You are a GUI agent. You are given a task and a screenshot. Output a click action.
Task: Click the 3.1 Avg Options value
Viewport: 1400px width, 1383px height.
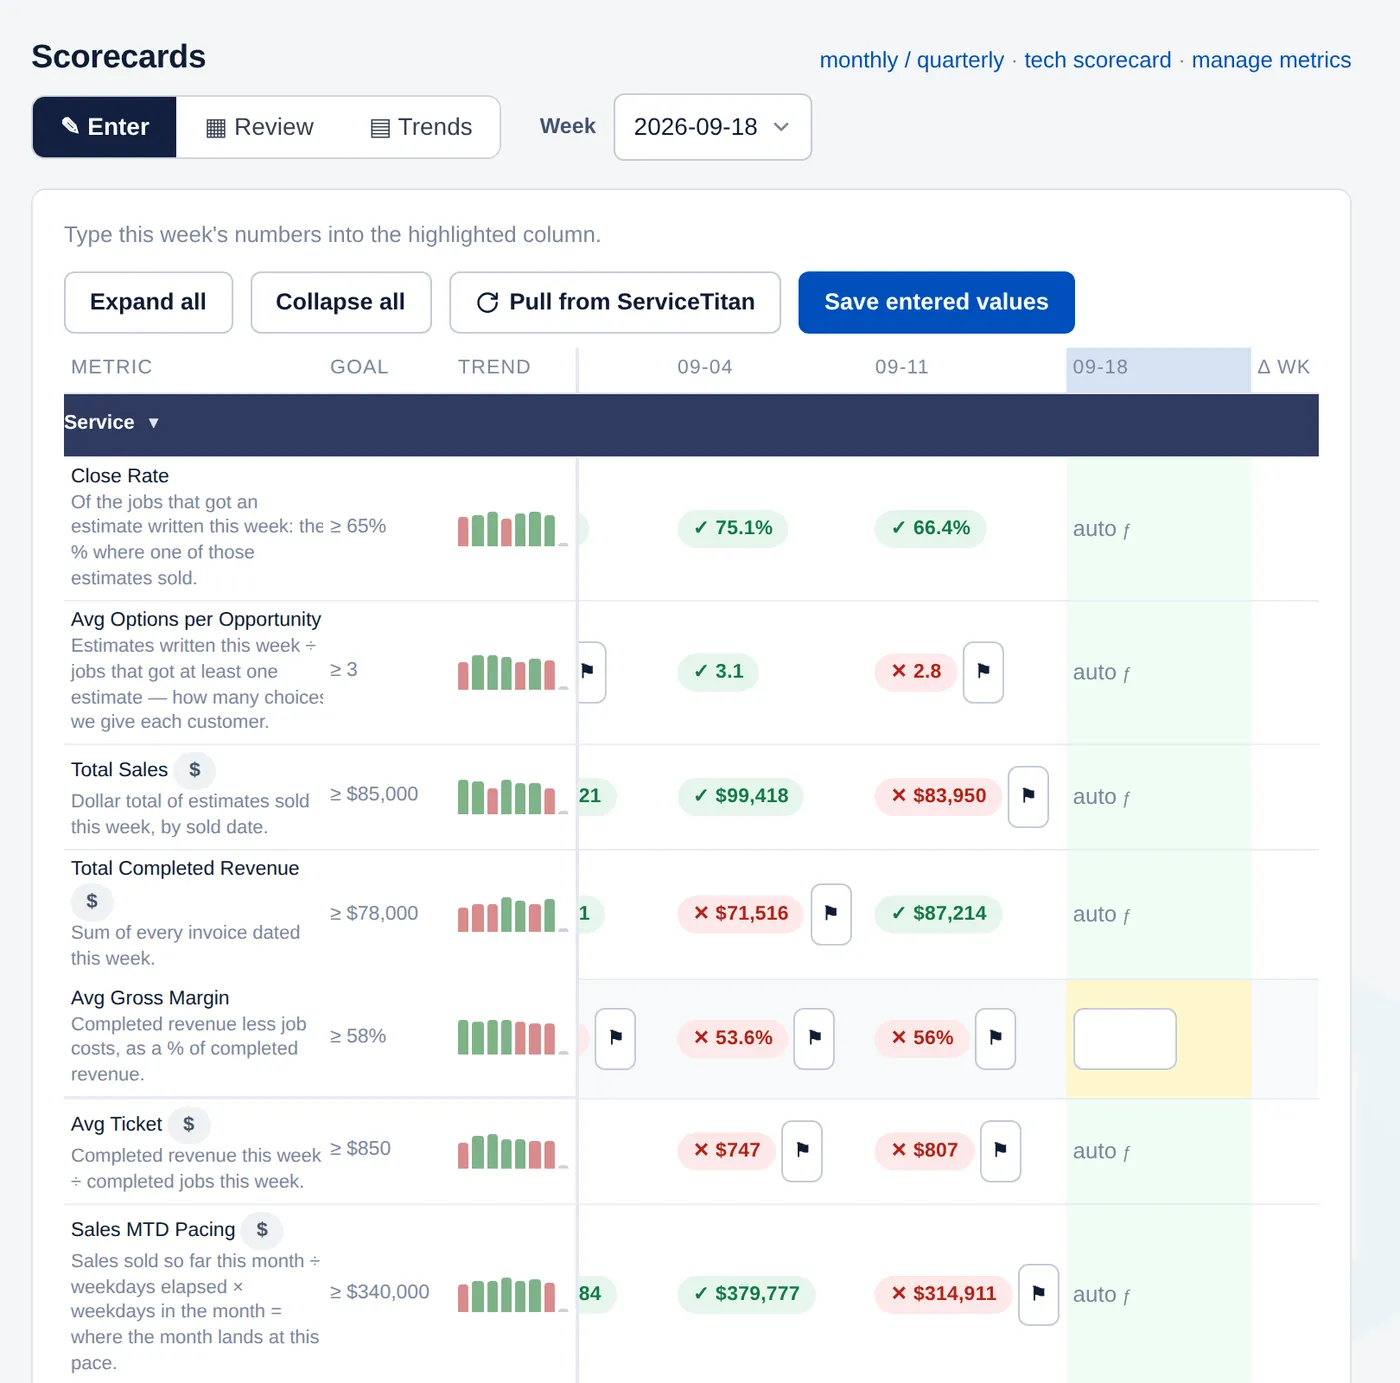[718, 671]
